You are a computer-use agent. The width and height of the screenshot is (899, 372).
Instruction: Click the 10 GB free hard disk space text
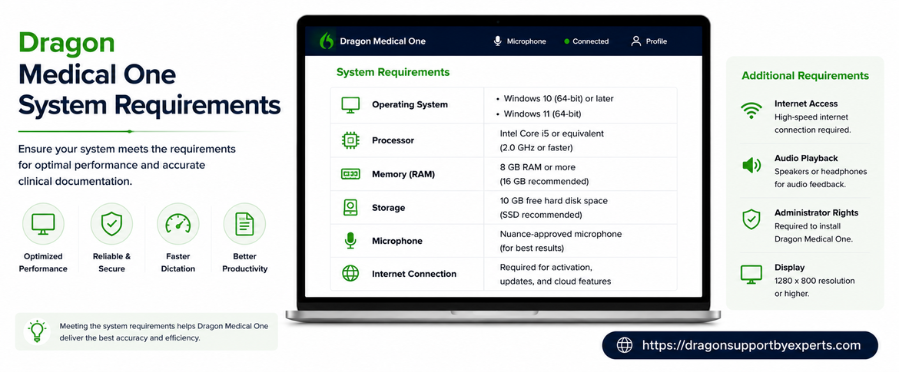tap(554, 201)
